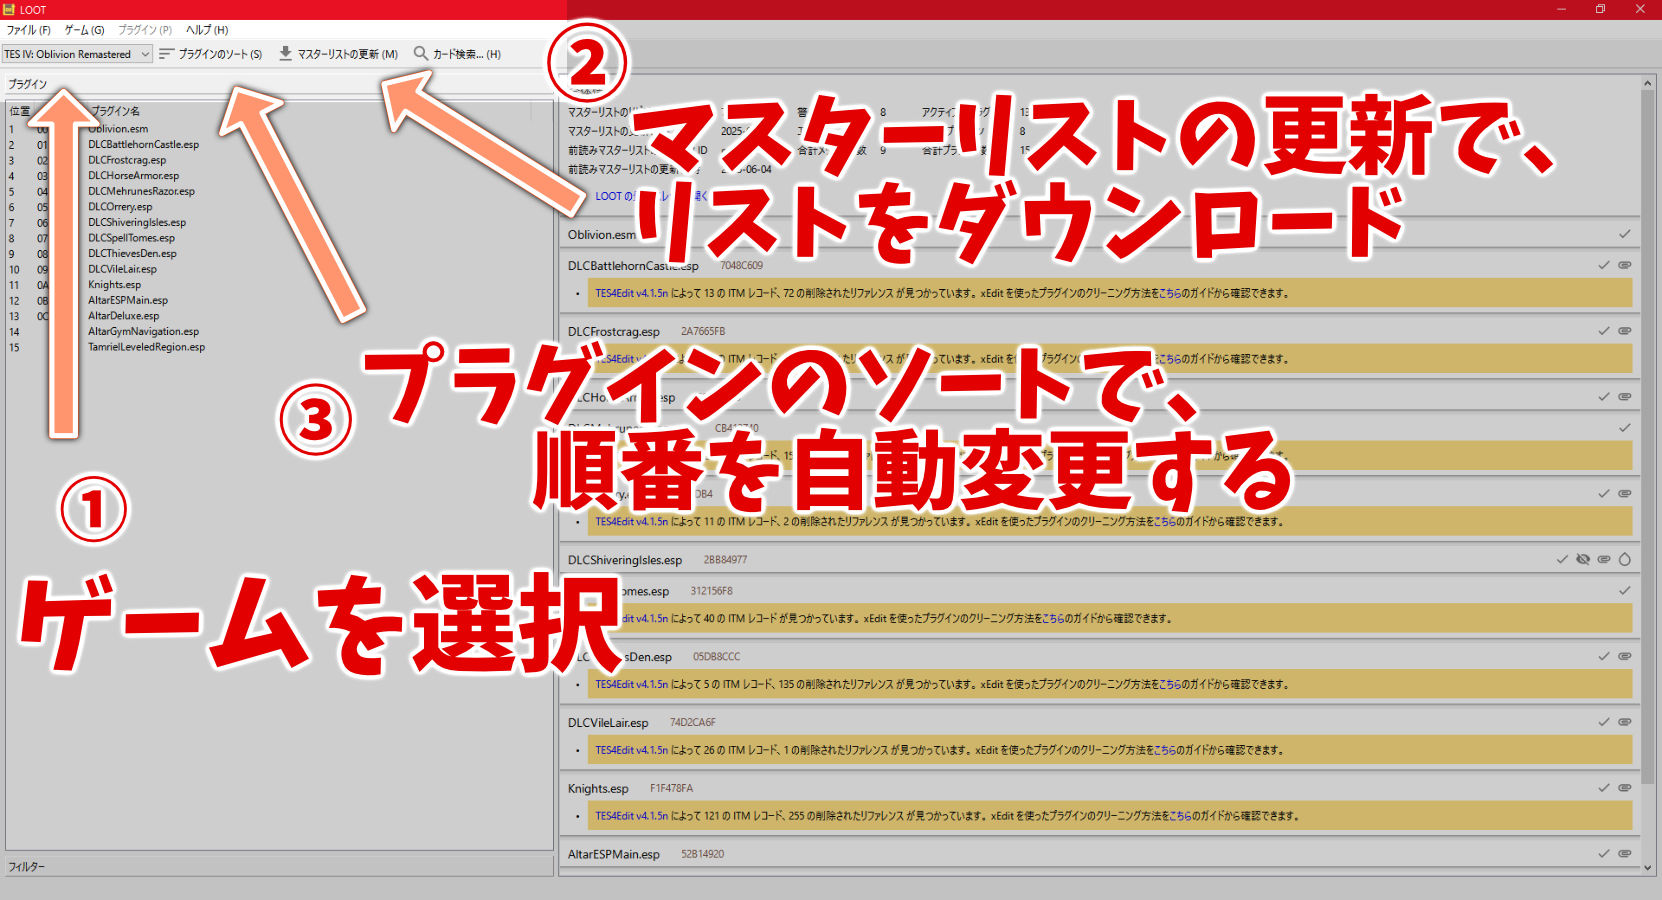Click the マスターリストの更新 (M) toolbar button
This screenshot has width=1662, height=900.
(338, 54)
